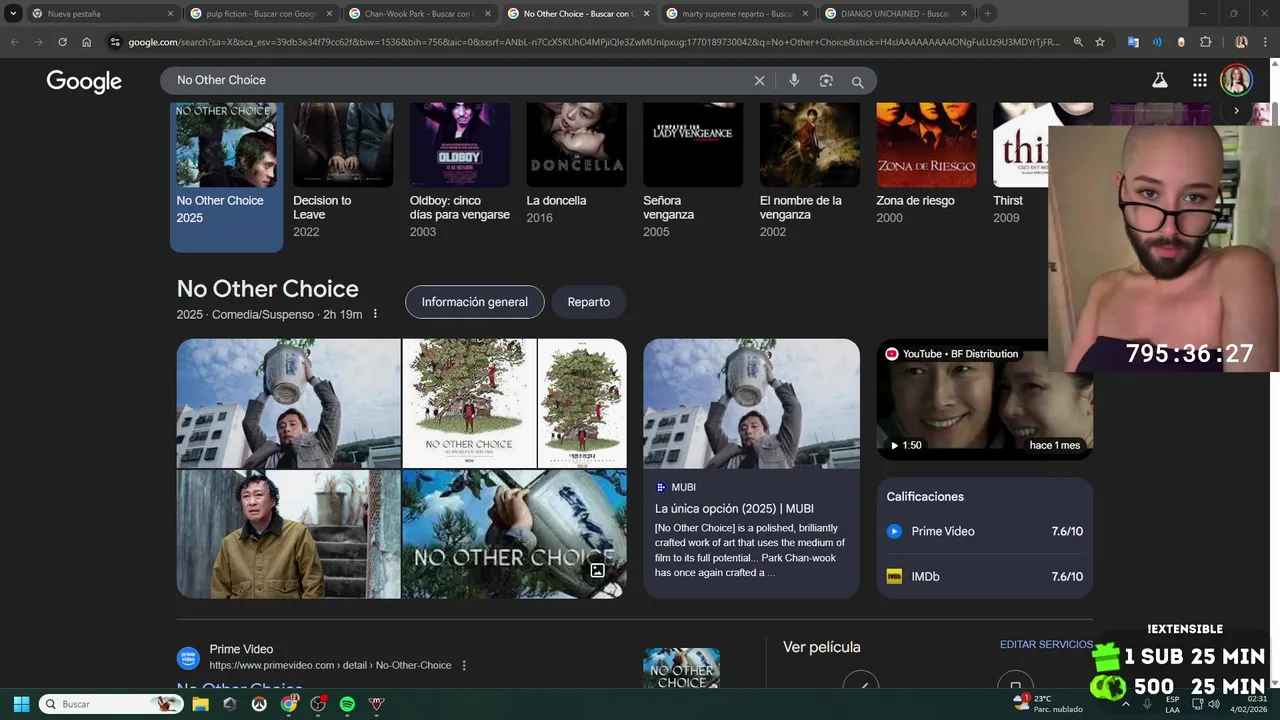Switch to 'Nueva pestaña' tab

[102, 14]
